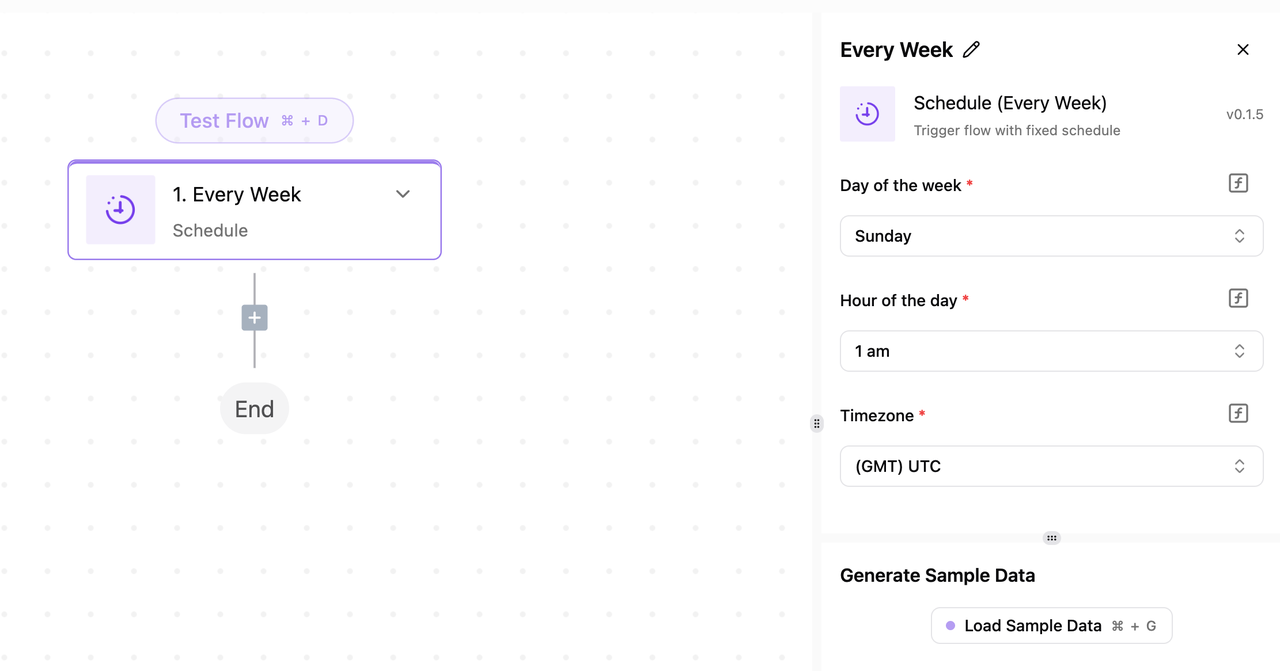Click the horizontal resize handle above Generate Sample Data

click(1051, 538)
